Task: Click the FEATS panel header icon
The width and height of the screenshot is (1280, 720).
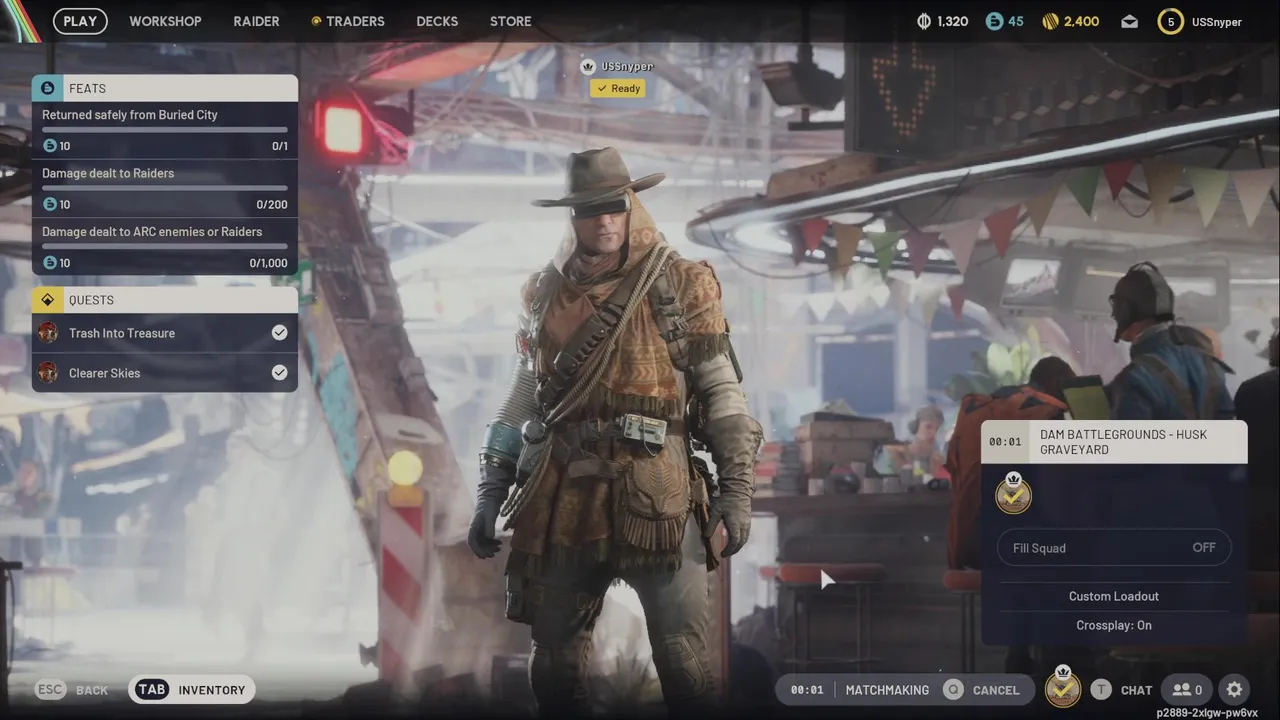Action: tap(48, 88)
